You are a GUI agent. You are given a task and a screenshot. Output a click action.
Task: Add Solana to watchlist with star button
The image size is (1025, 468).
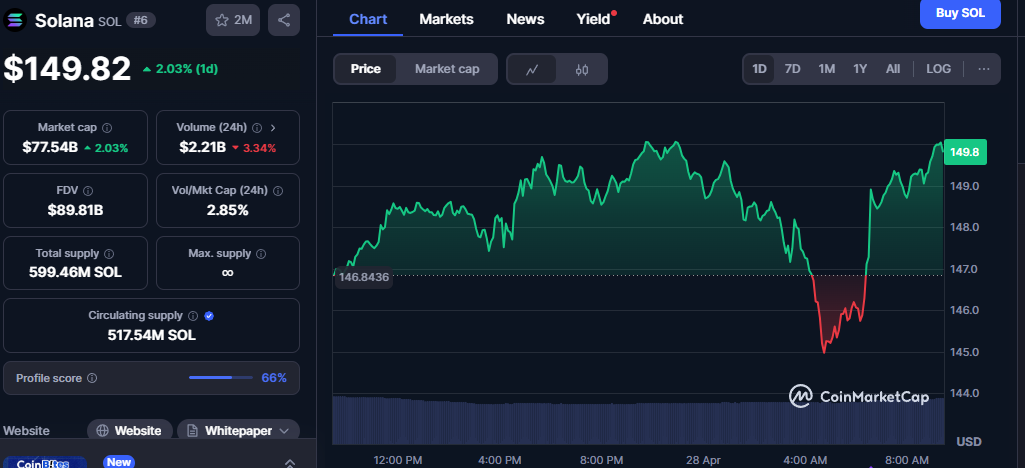click(233, 20)
